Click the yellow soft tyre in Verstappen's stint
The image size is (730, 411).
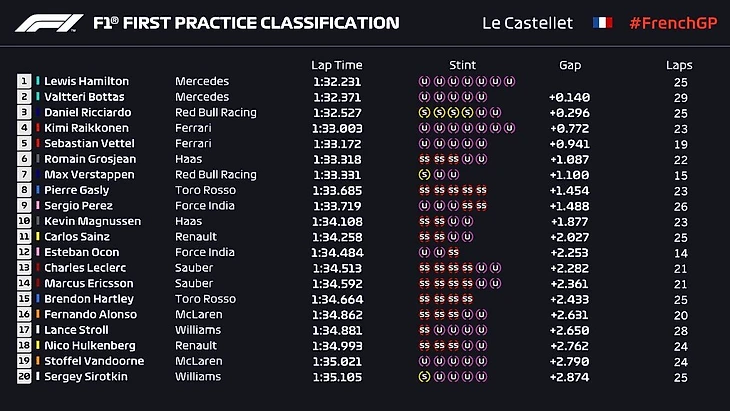coord(424,174)
